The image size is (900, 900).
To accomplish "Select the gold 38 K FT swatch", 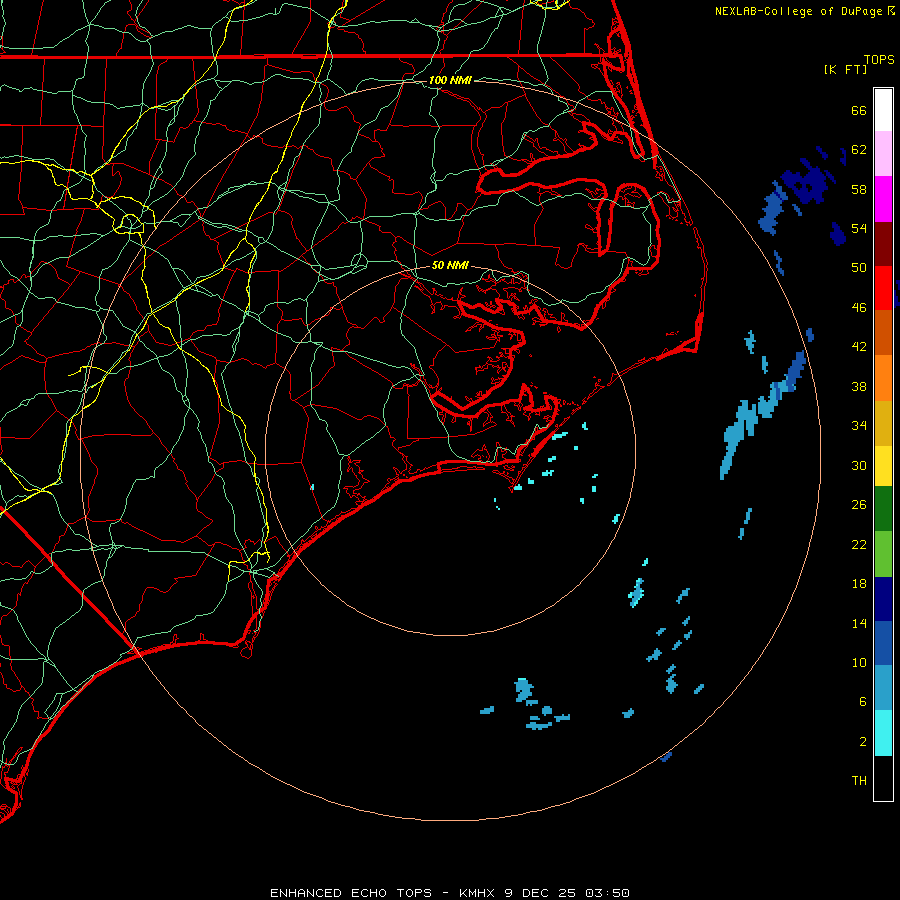I will (883, 423).
